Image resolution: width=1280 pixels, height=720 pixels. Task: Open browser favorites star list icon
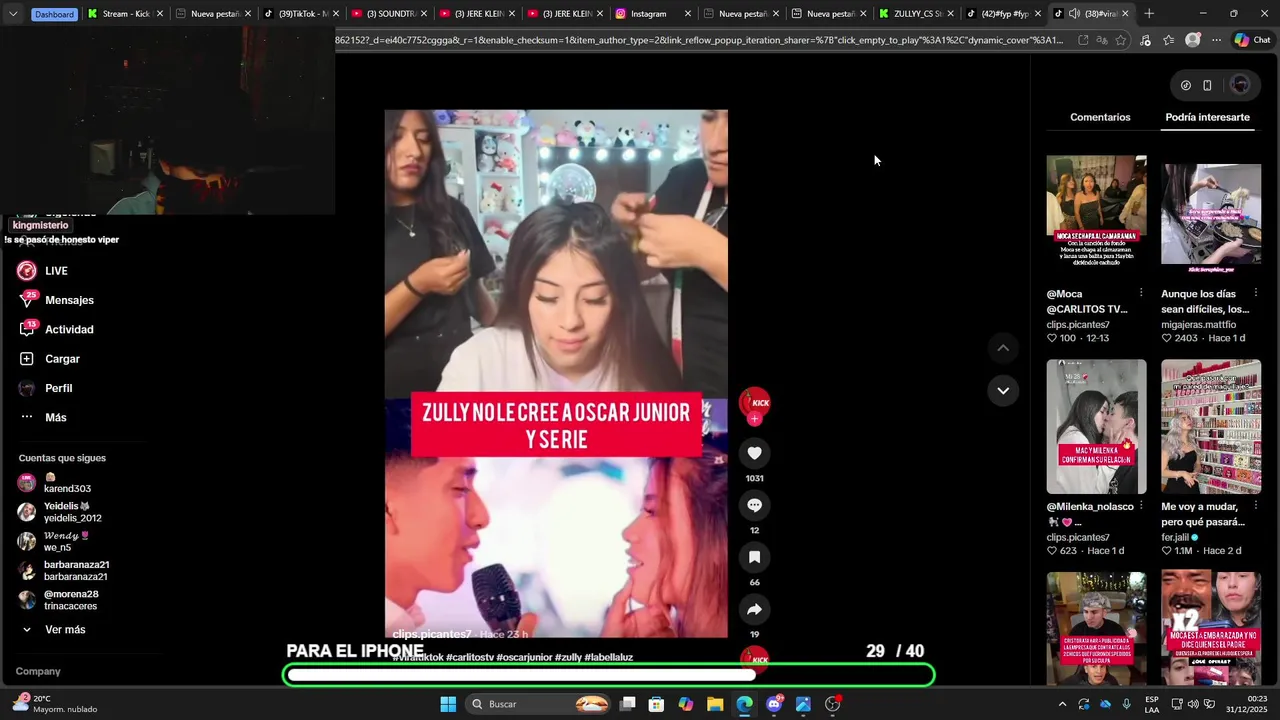click(1168, 40)
